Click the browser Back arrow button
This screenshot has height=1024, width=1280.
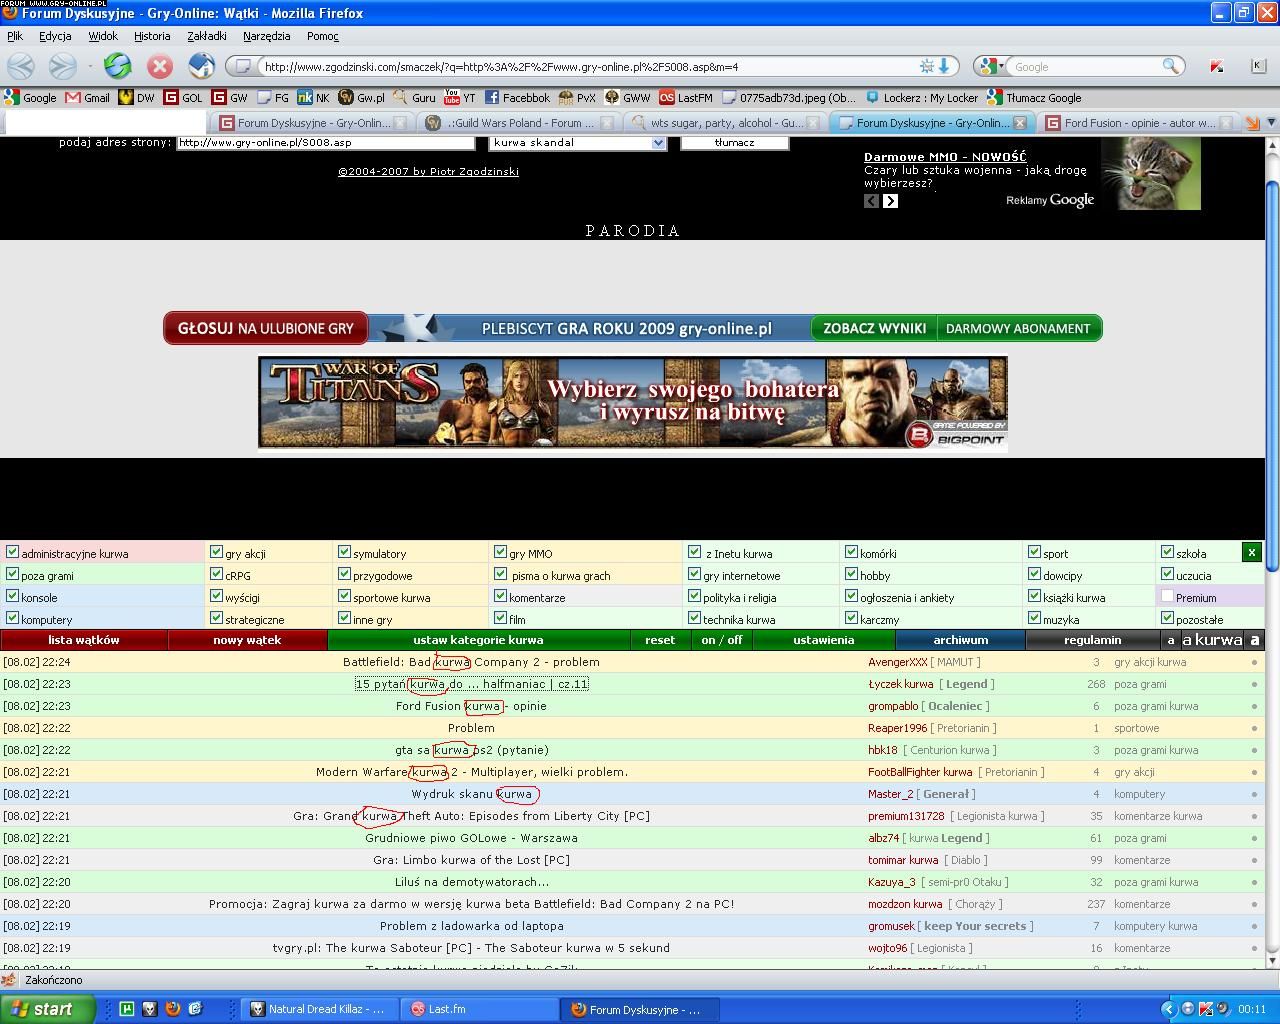21,66
